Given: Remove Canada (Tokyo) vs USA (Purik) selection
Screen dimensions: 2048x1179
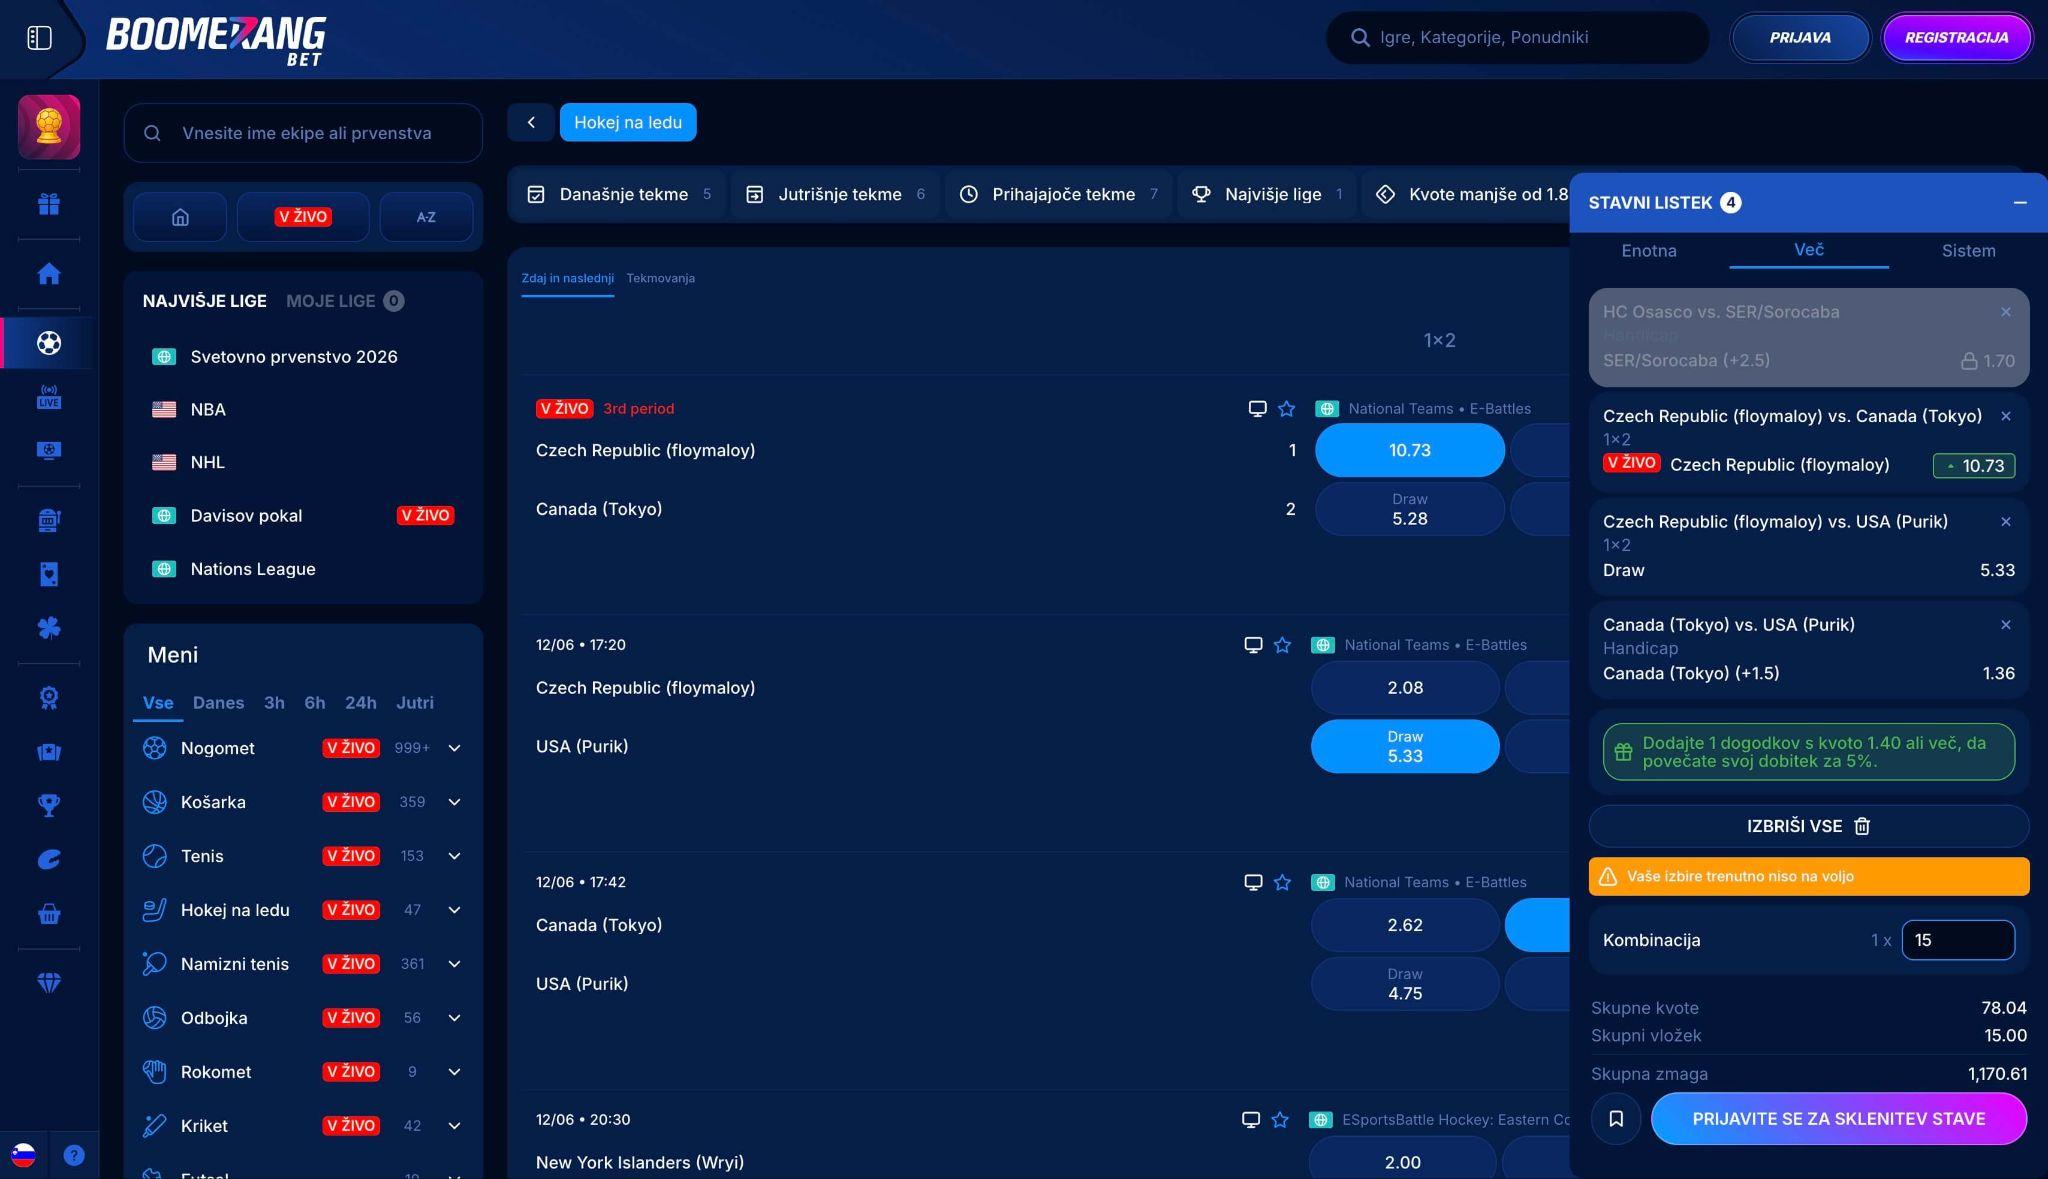Looking at the screenshot, I should pos(2005,624).
